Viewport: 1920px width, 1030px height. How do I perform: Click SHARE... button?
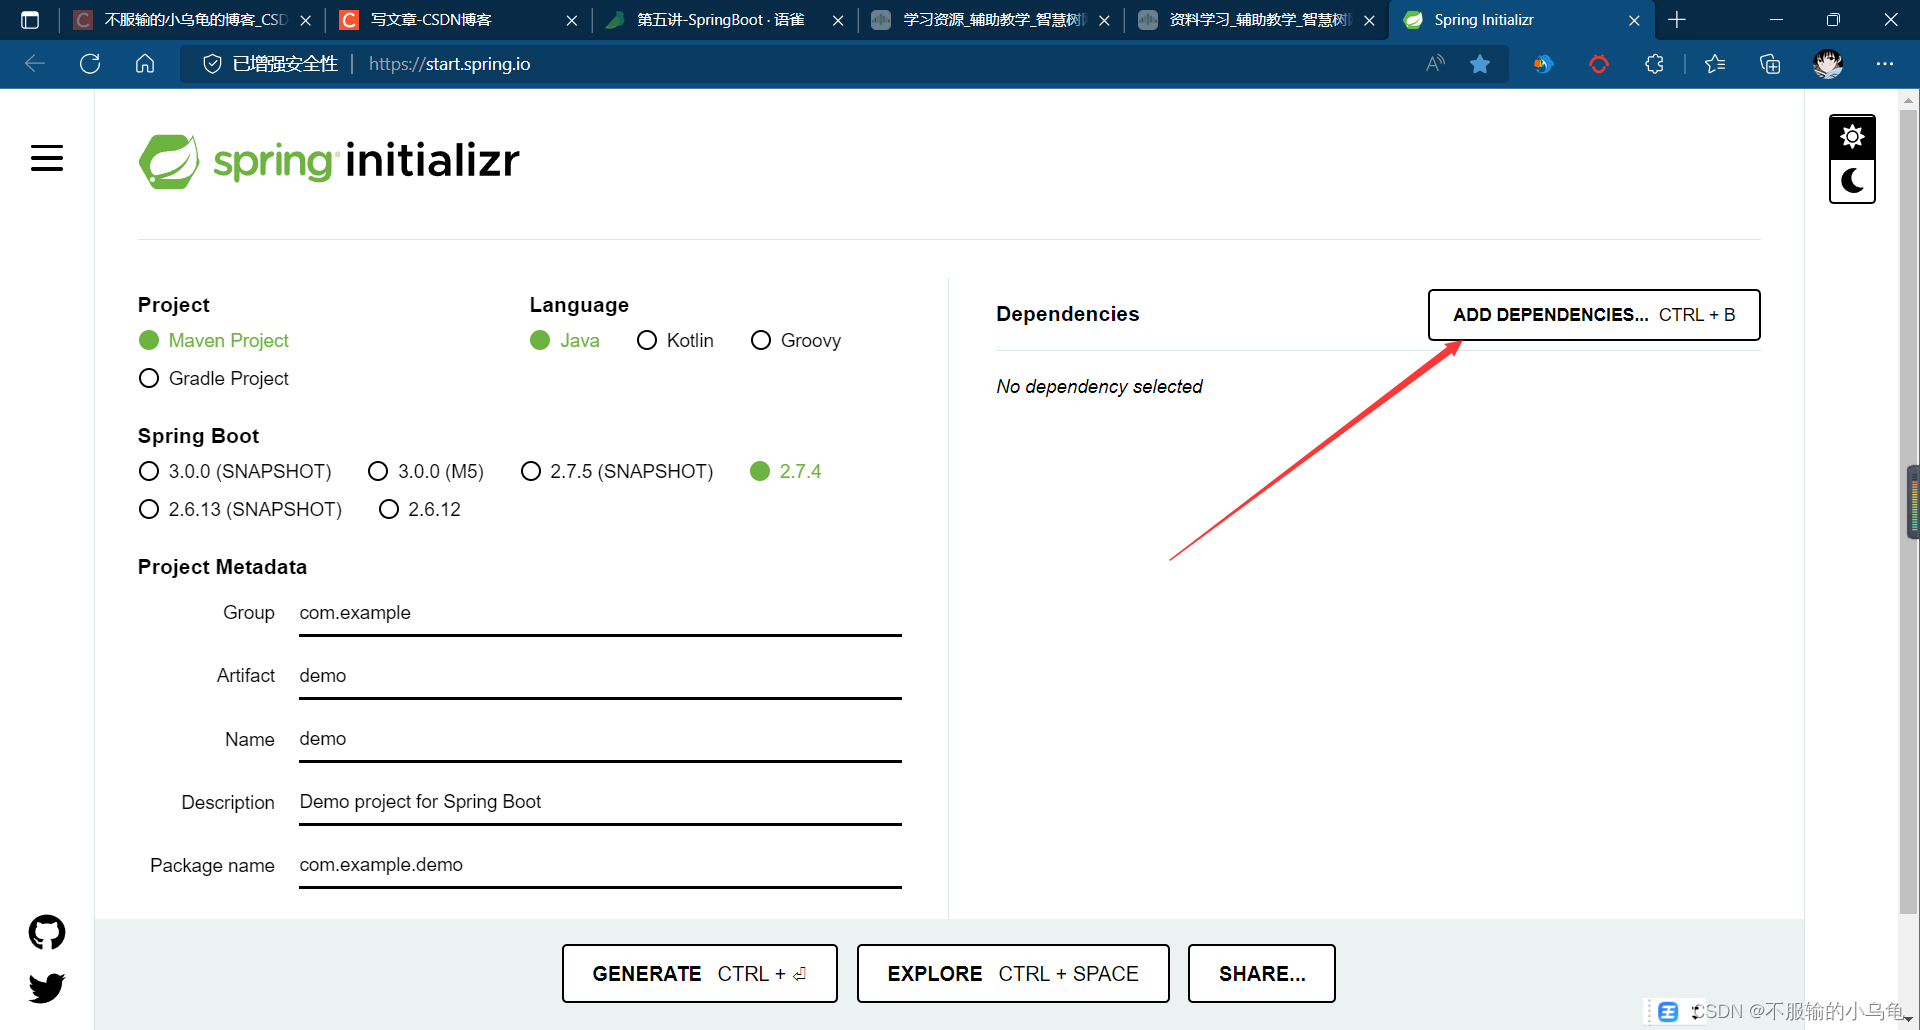1262,974
